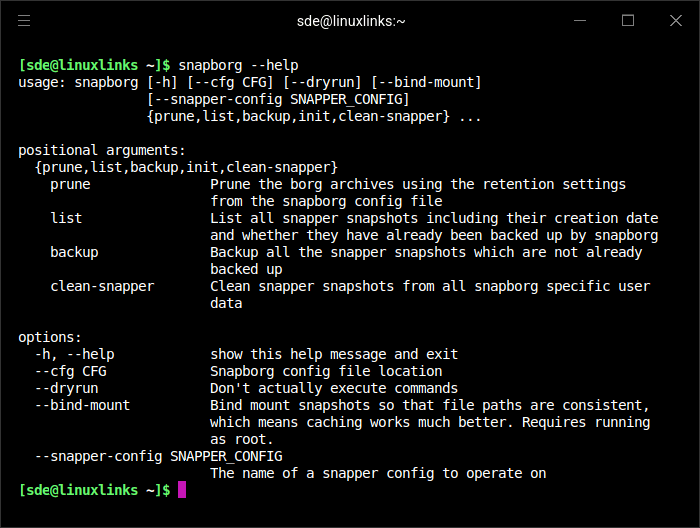
Task: Click the backup subcommand entry
Action: point(74,252)
